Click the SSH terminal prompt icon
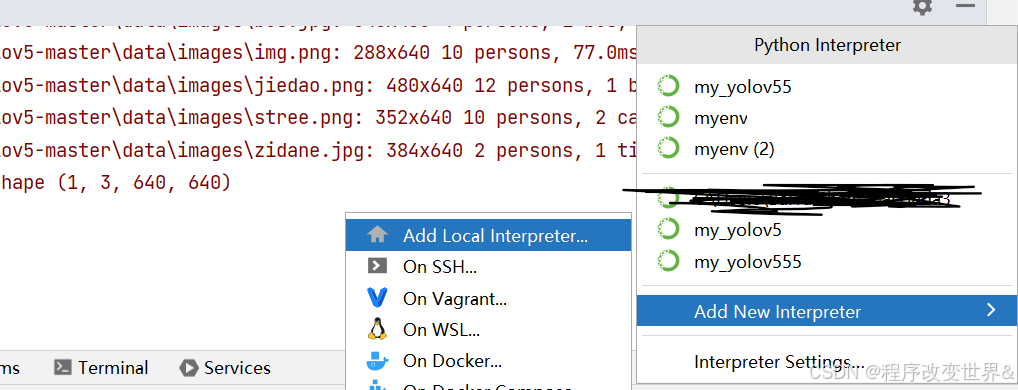 (377, 265)
